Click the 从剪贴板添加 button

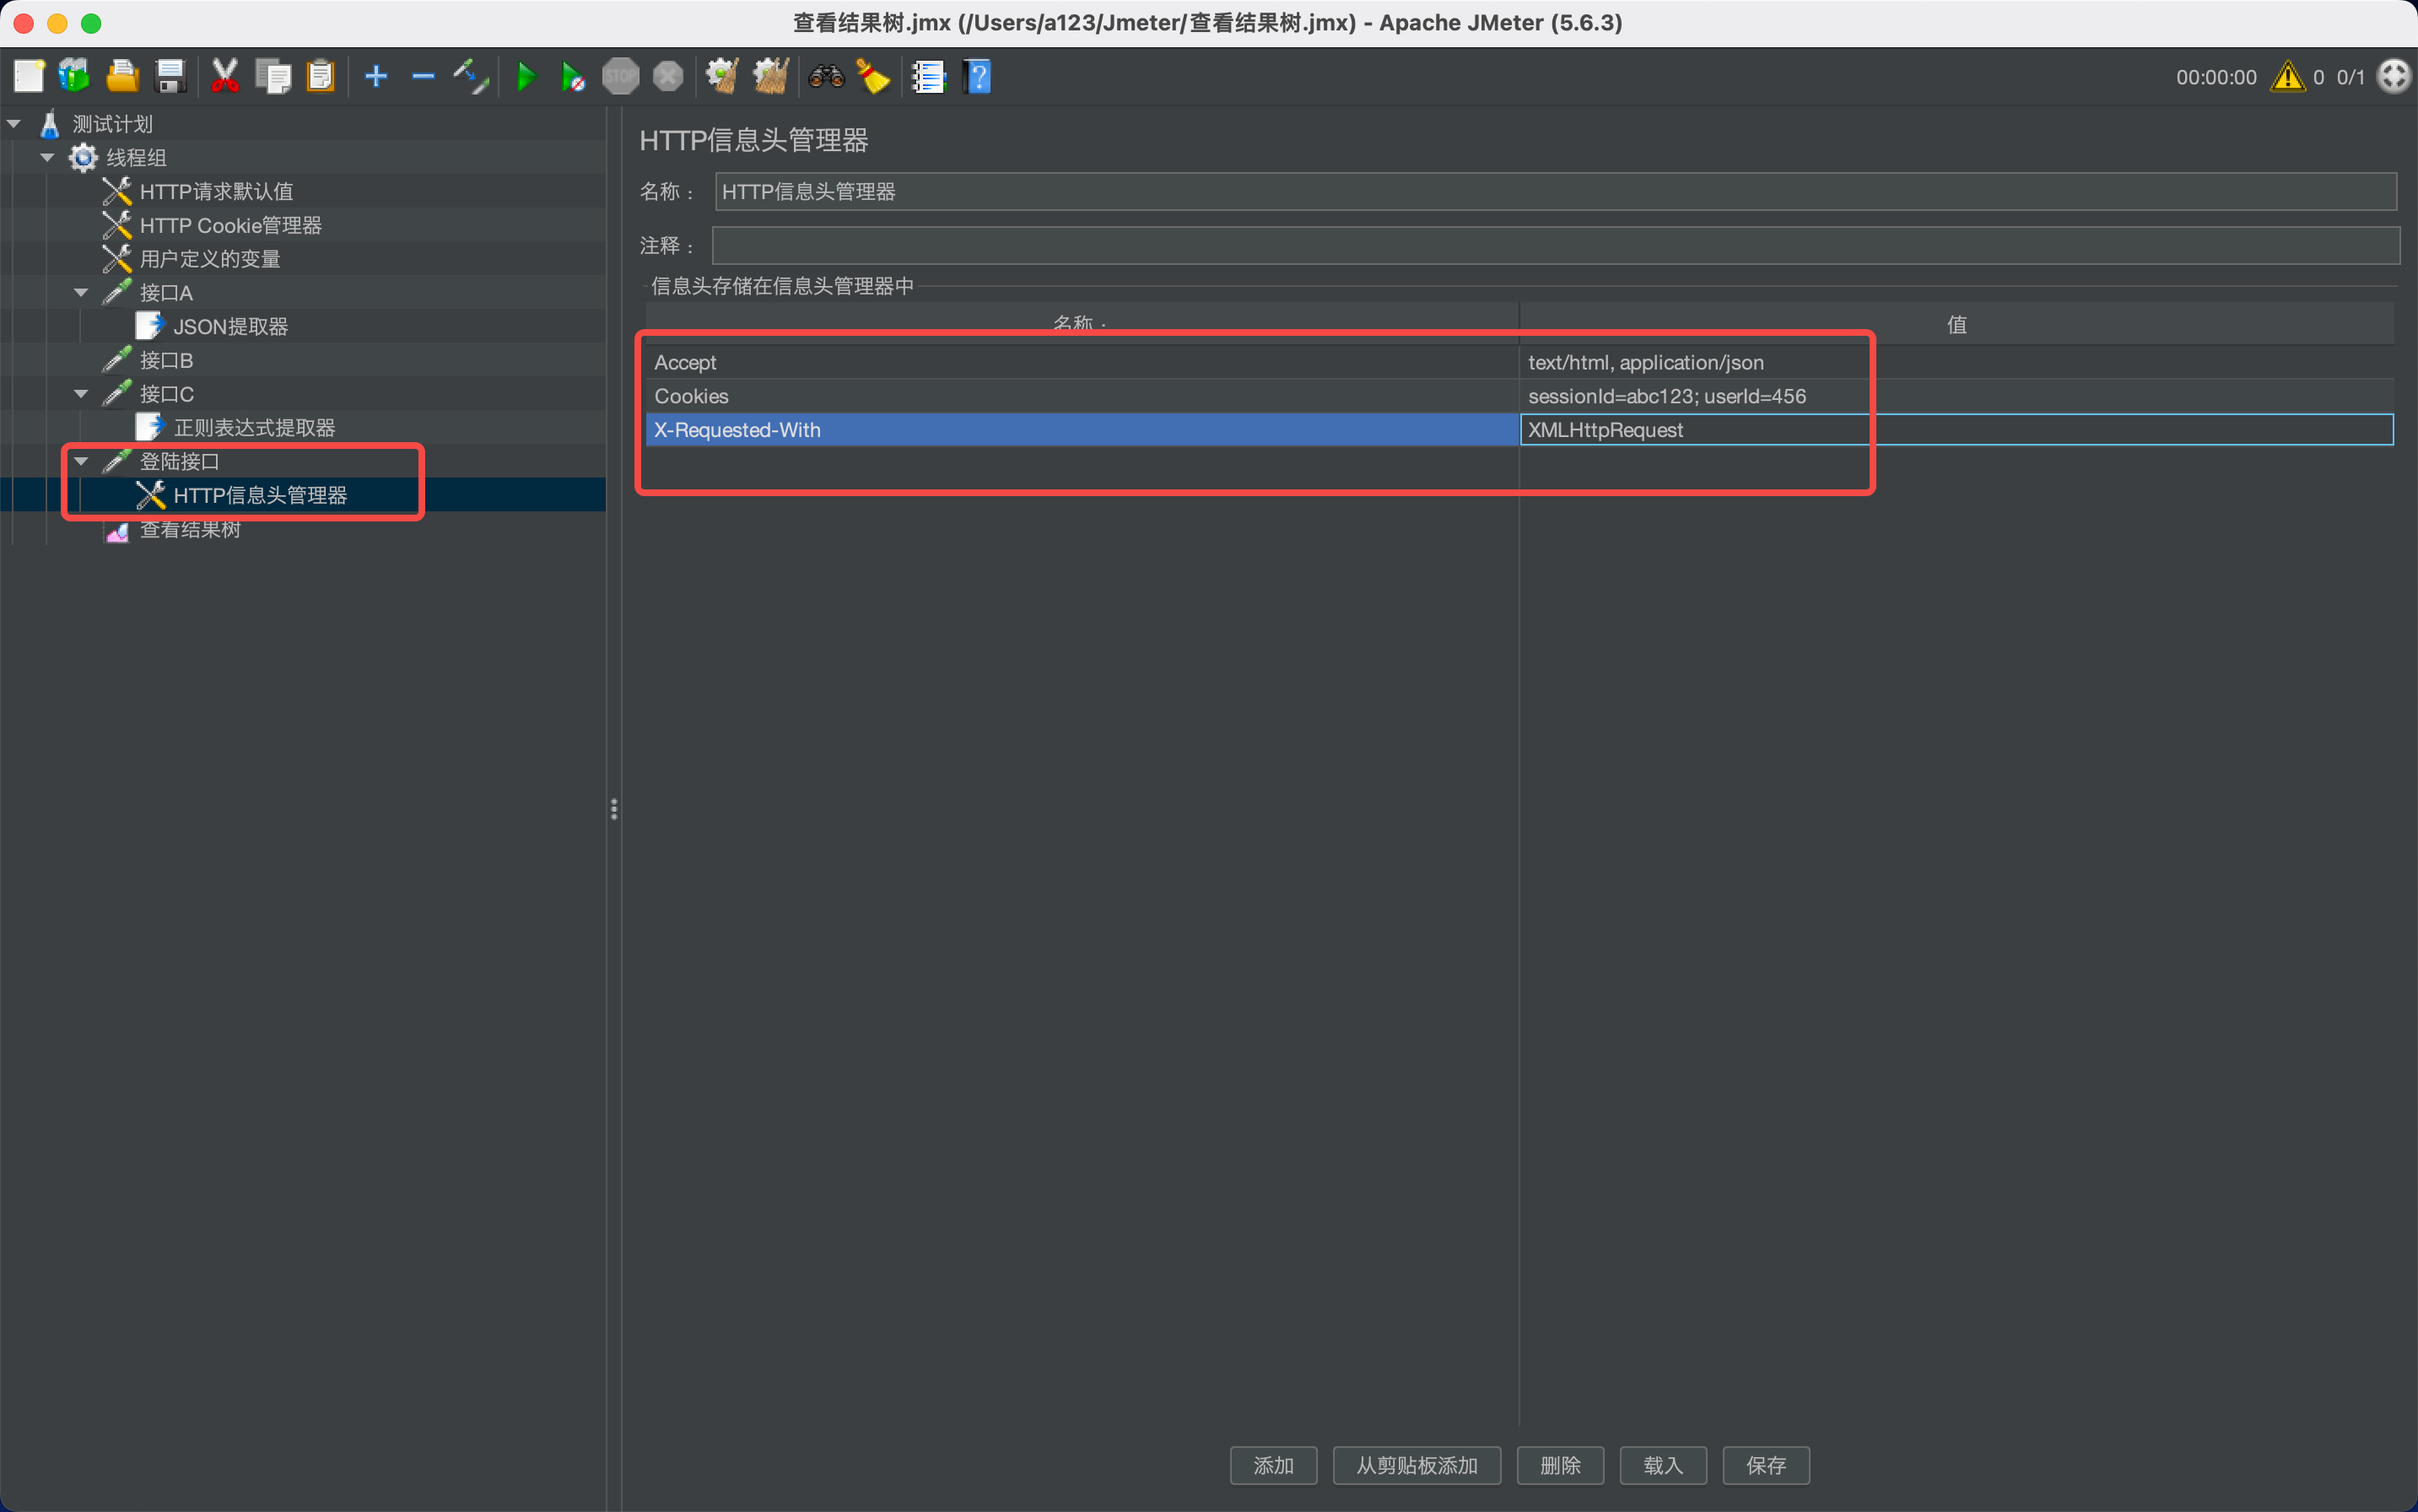pyautogui.click(x=1416, y=1465)
